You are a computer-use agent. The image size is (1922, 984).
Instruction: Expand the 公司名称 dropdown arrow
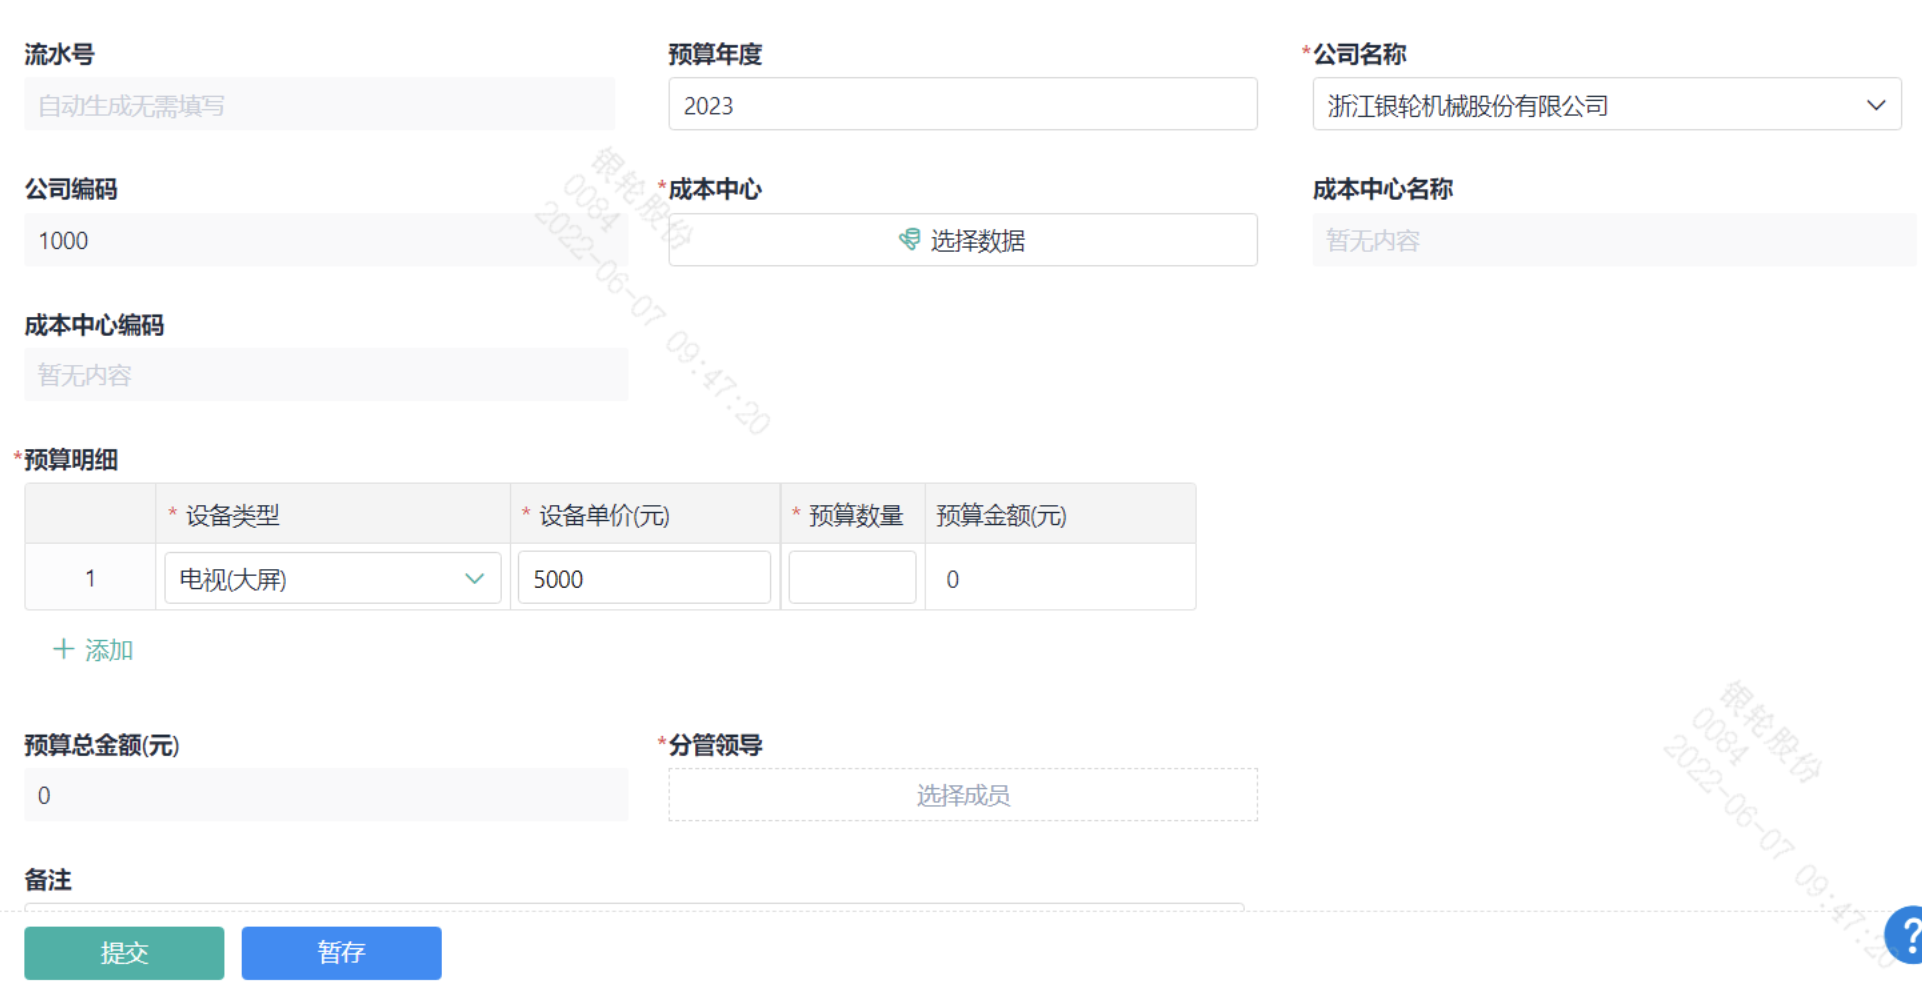(1875, 105)
